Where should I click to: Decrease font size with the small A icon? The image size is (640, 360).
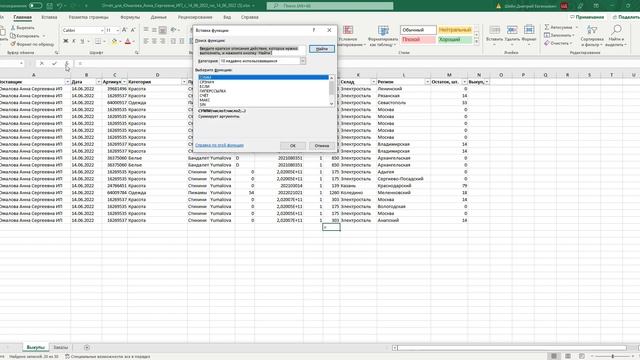point(133,30)
